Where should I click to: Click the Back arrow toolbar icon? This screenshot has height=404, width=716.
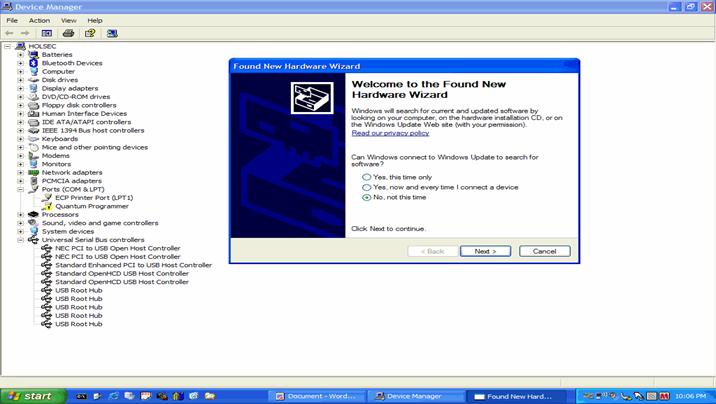[9, 33]
